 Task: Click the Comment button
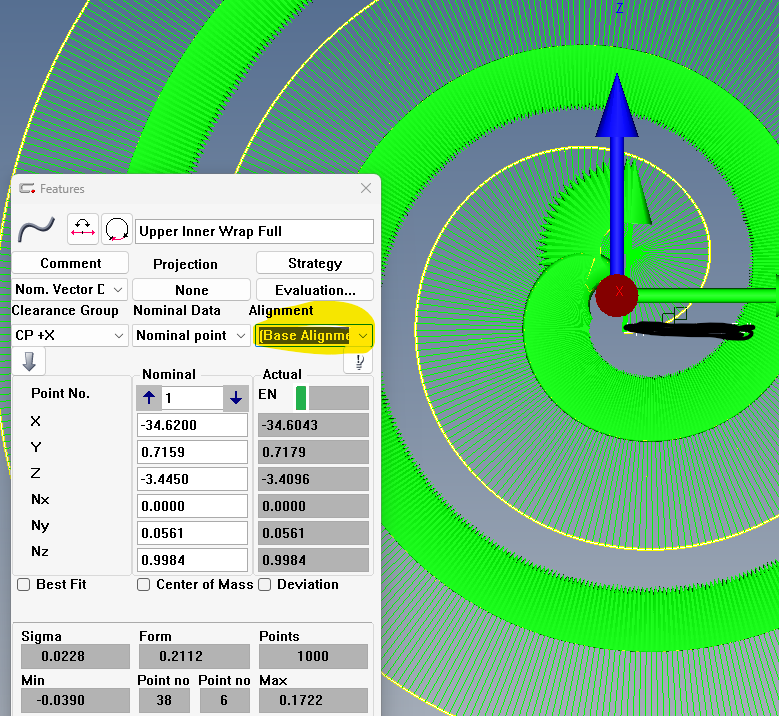tap(70, 263)
